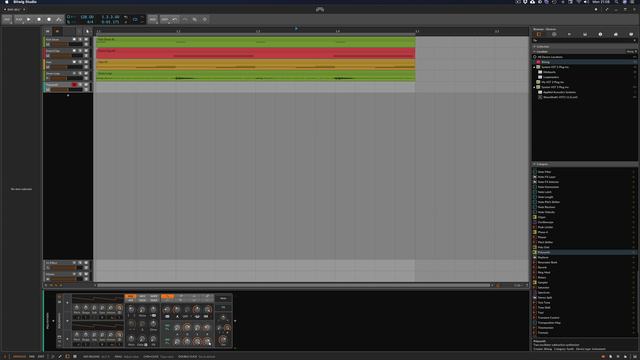Viewport: 640px width, 360px height.
Task: Start playback with the transport play button
Action: tap(29, 19)
